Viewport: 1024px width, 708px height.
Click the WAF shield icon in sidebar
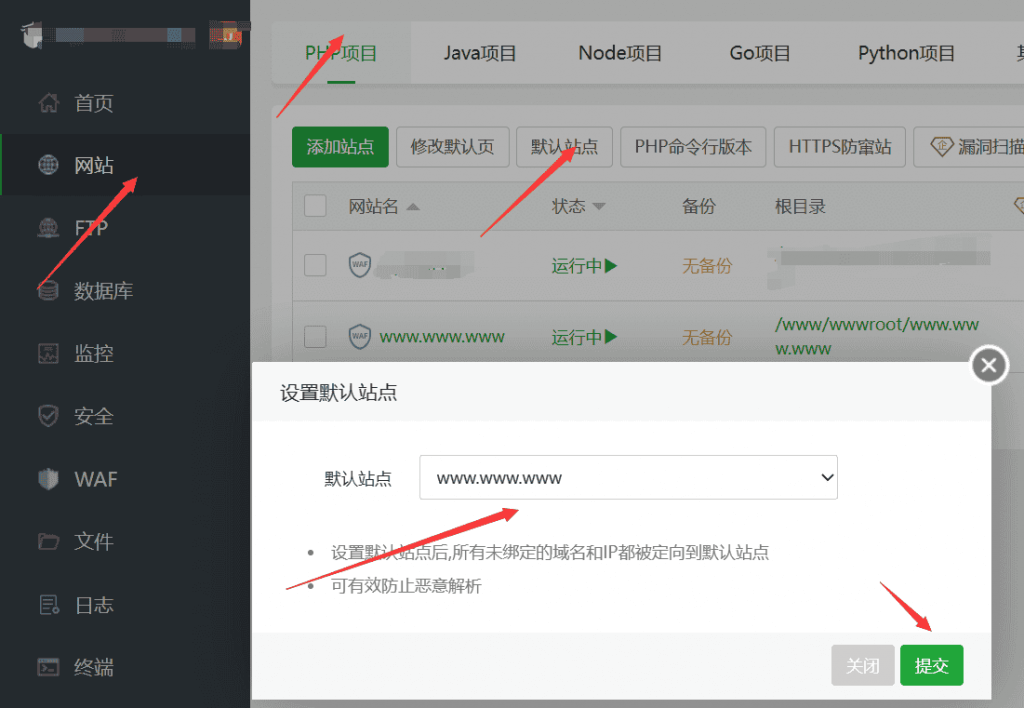coord(48,479)
